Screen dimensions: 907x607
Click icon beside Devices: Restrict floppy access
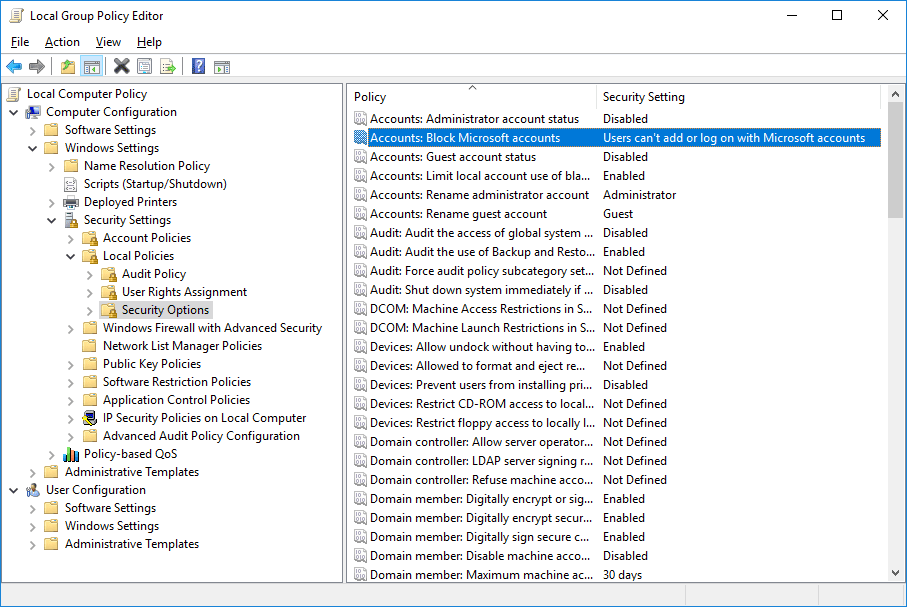point(360,423)
